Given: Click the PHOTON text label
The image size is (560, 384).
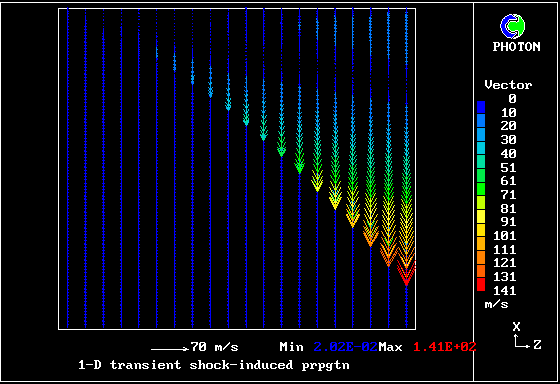Looking at the screenshot, I should [516, 47].
